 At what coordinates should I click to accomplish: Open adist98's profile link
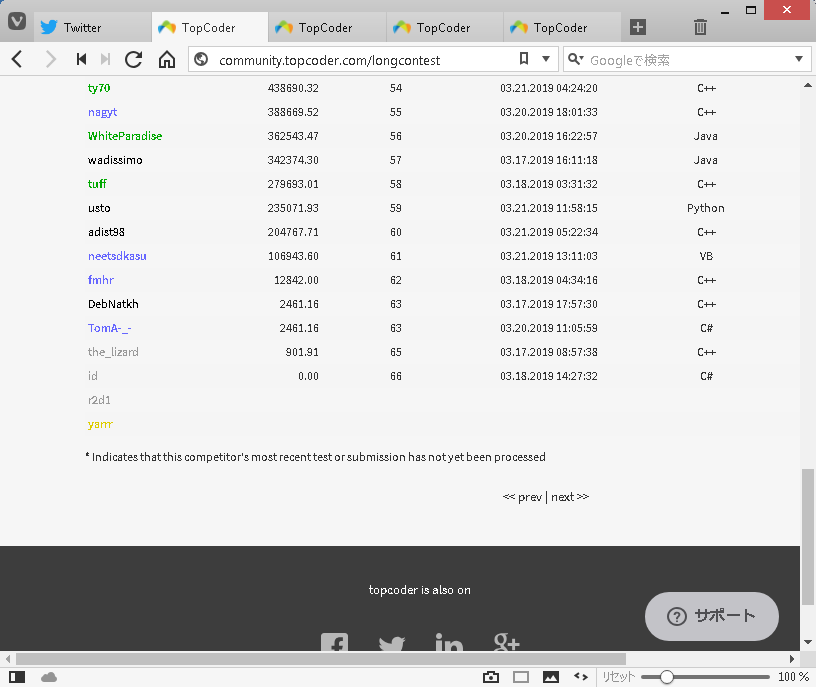(106, 232)
